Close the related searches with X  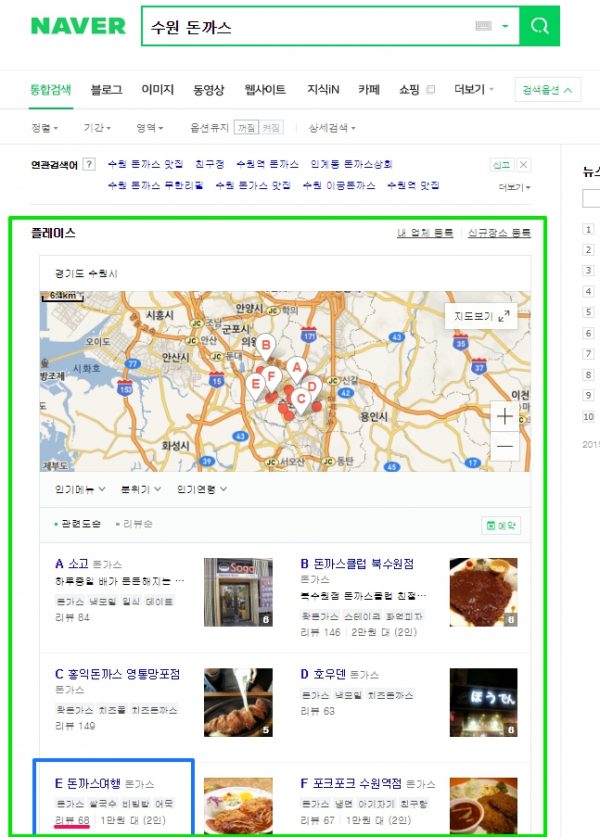(x=524, y=165)
